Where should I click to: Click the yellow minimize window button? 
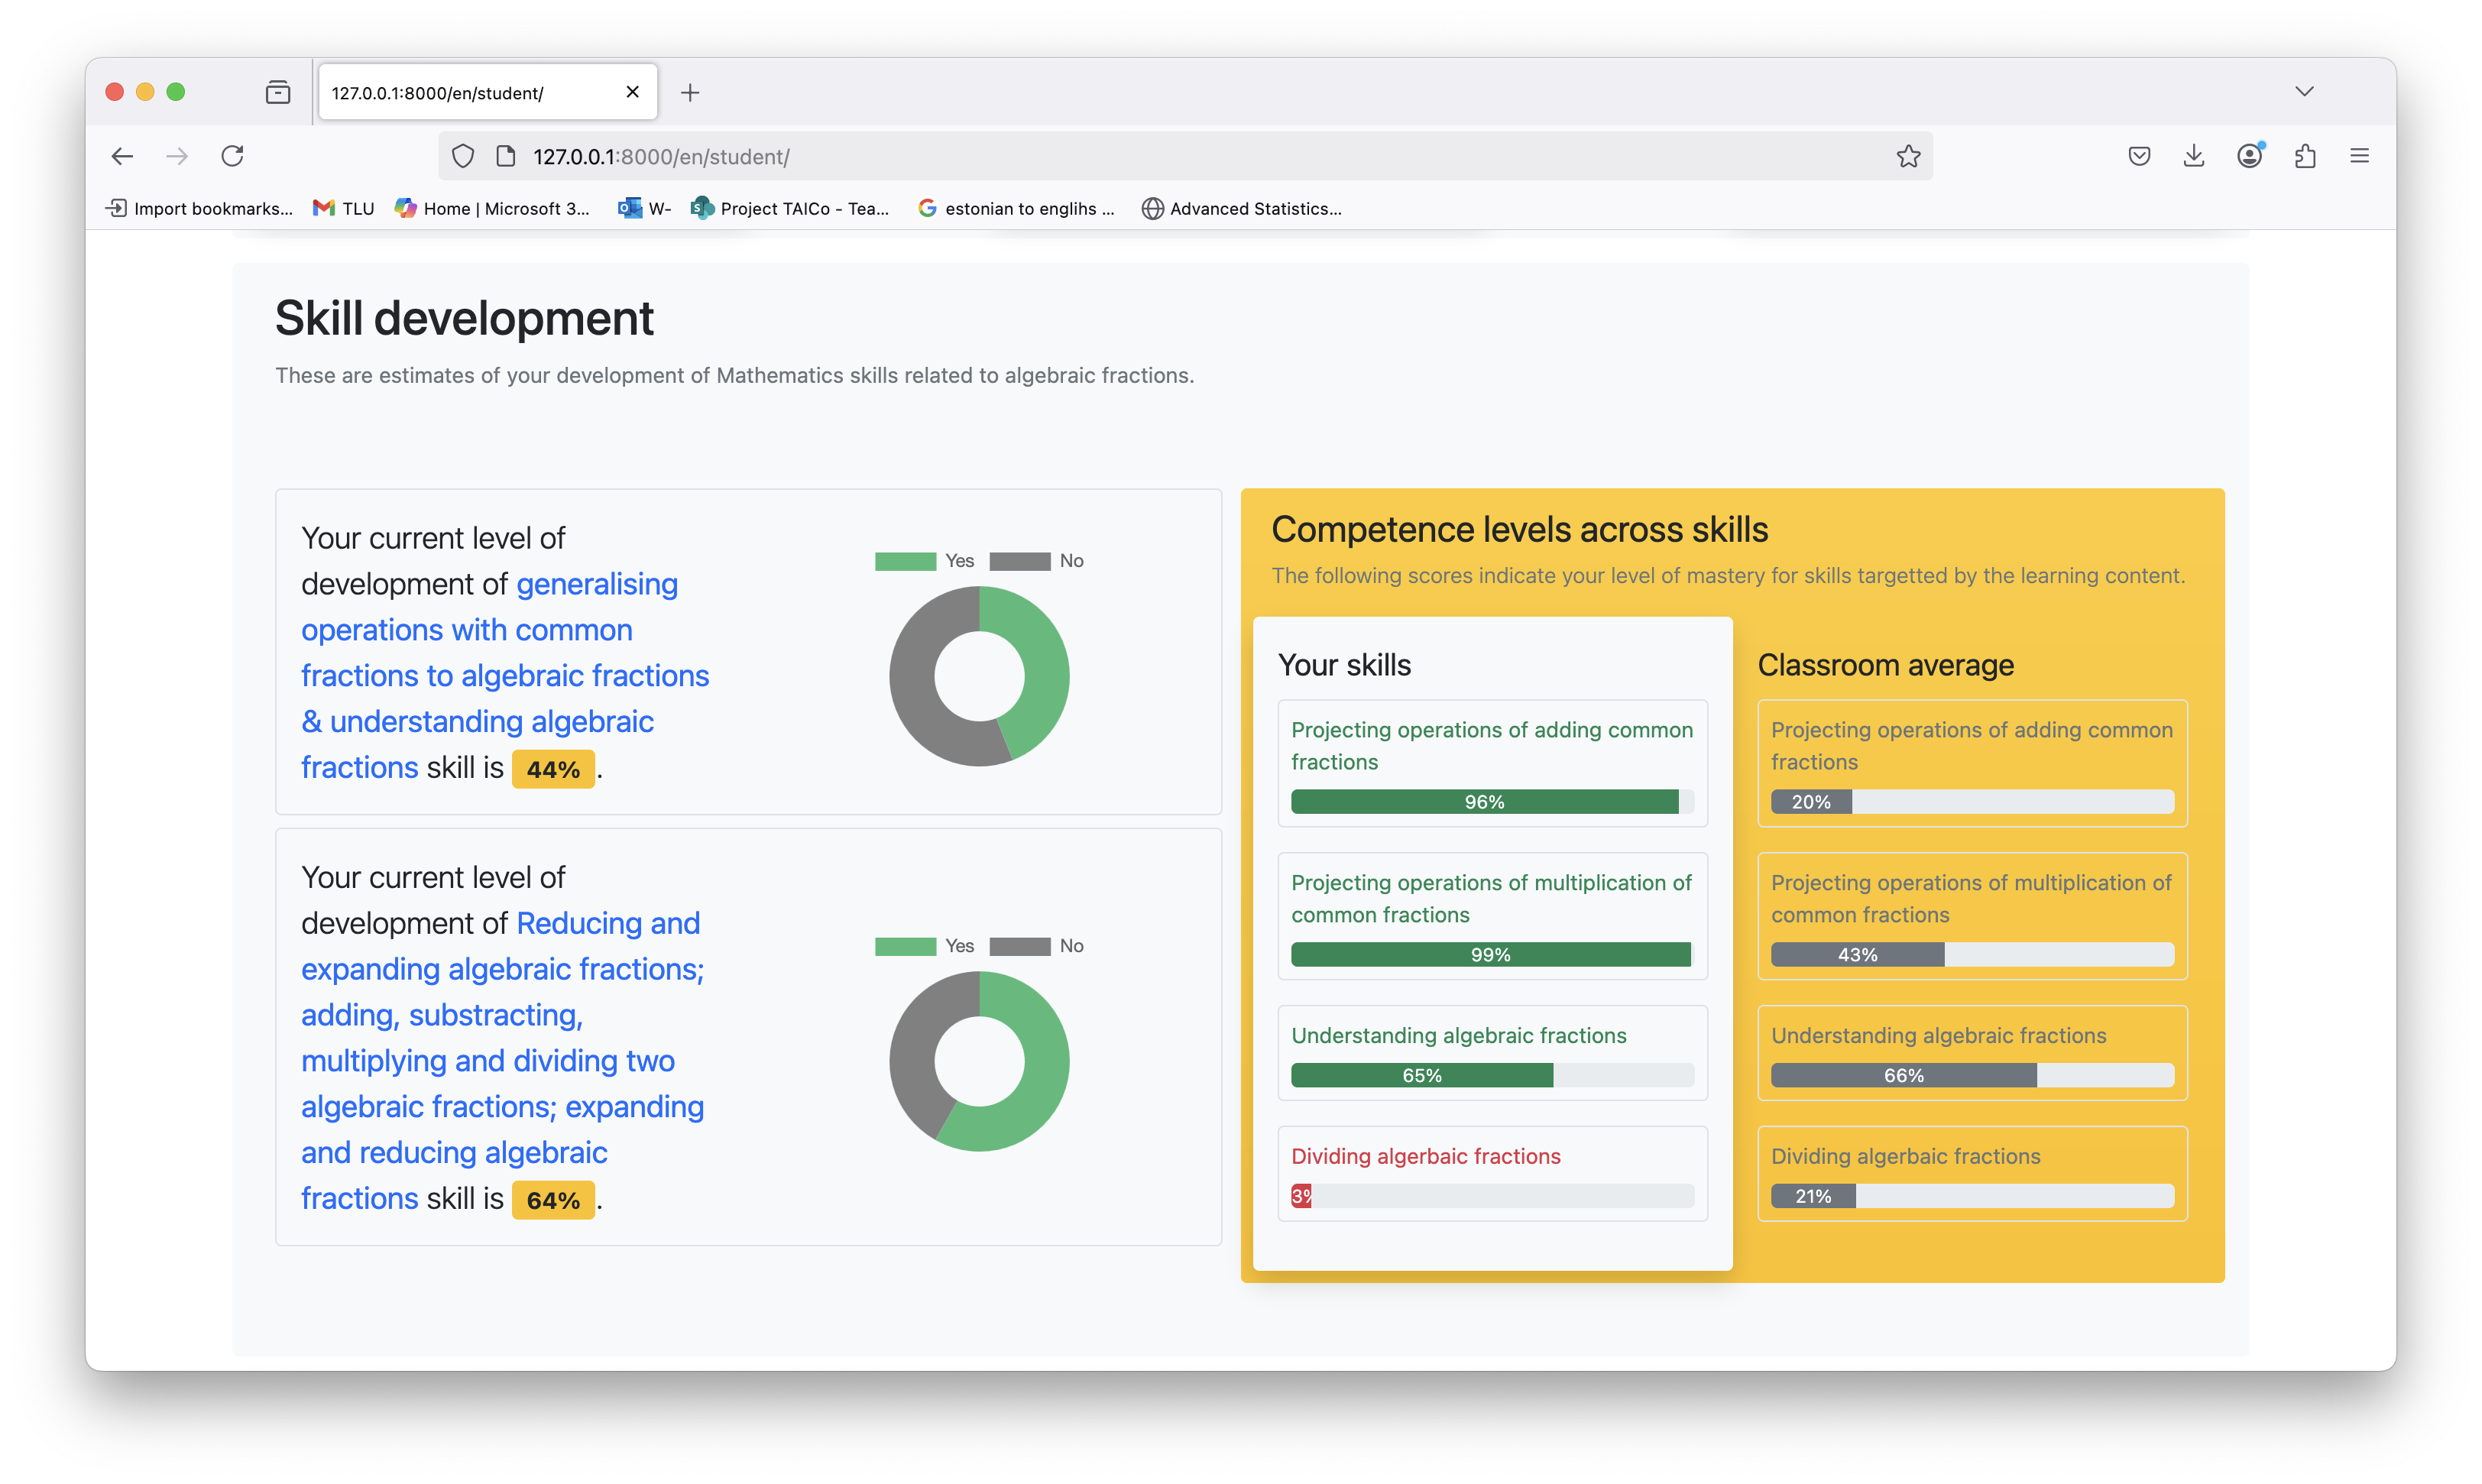pos(145,92)
